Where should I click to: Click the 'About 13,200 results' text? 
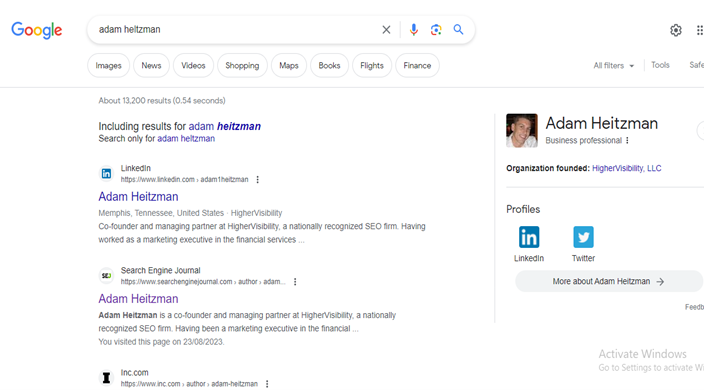tap(162, 101)
